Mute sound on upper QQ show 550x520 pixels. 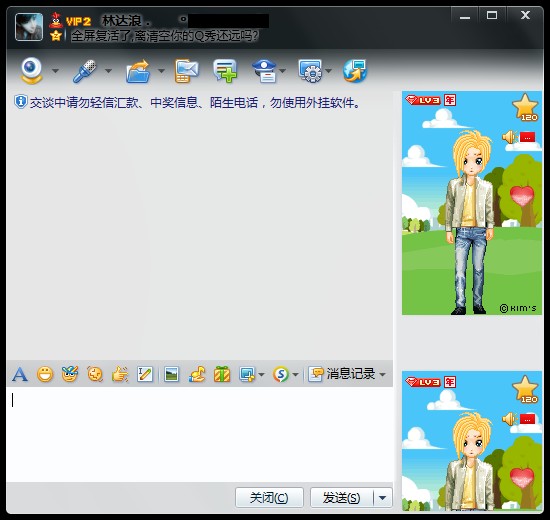(x=510, y=136)
